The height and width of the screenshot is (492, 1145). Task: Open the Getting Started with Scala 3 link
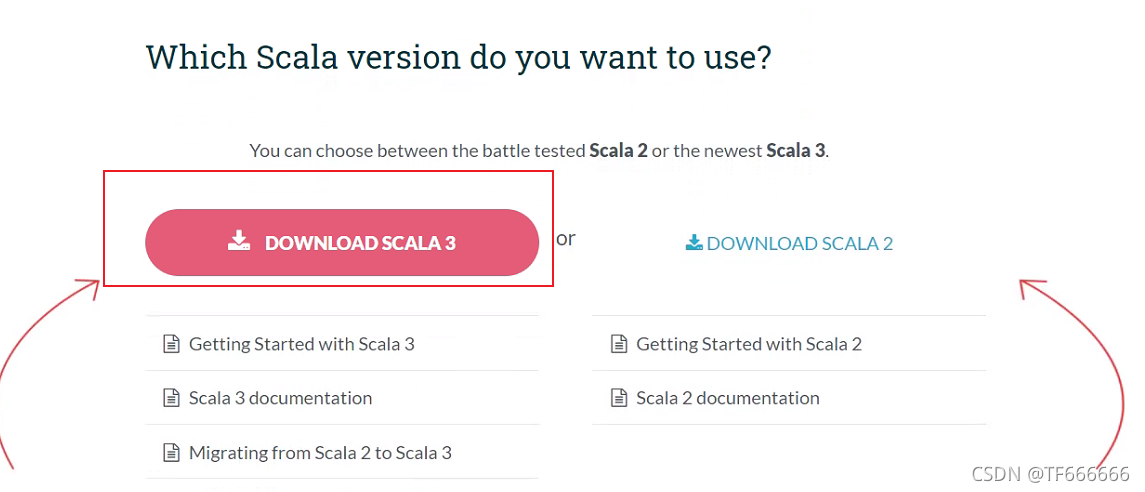(301, 344)
